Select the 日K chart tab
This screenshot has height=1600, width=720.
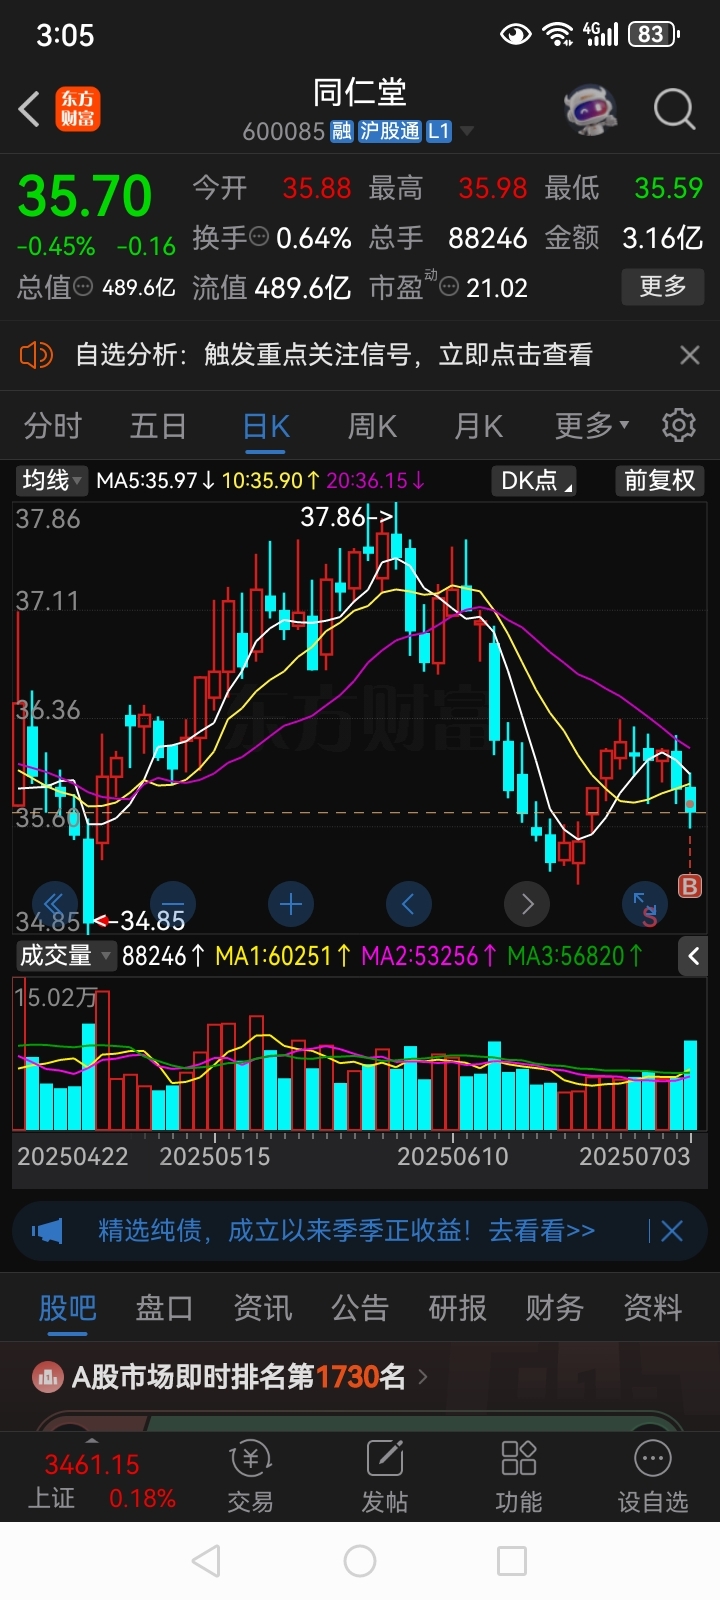(x=266, y=427)
